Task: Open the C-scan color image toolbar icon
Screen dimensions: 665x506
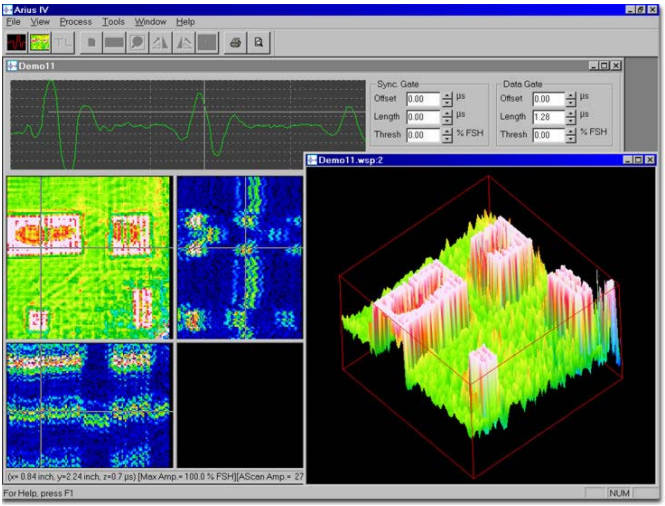Action: click(x=39, y=42)
